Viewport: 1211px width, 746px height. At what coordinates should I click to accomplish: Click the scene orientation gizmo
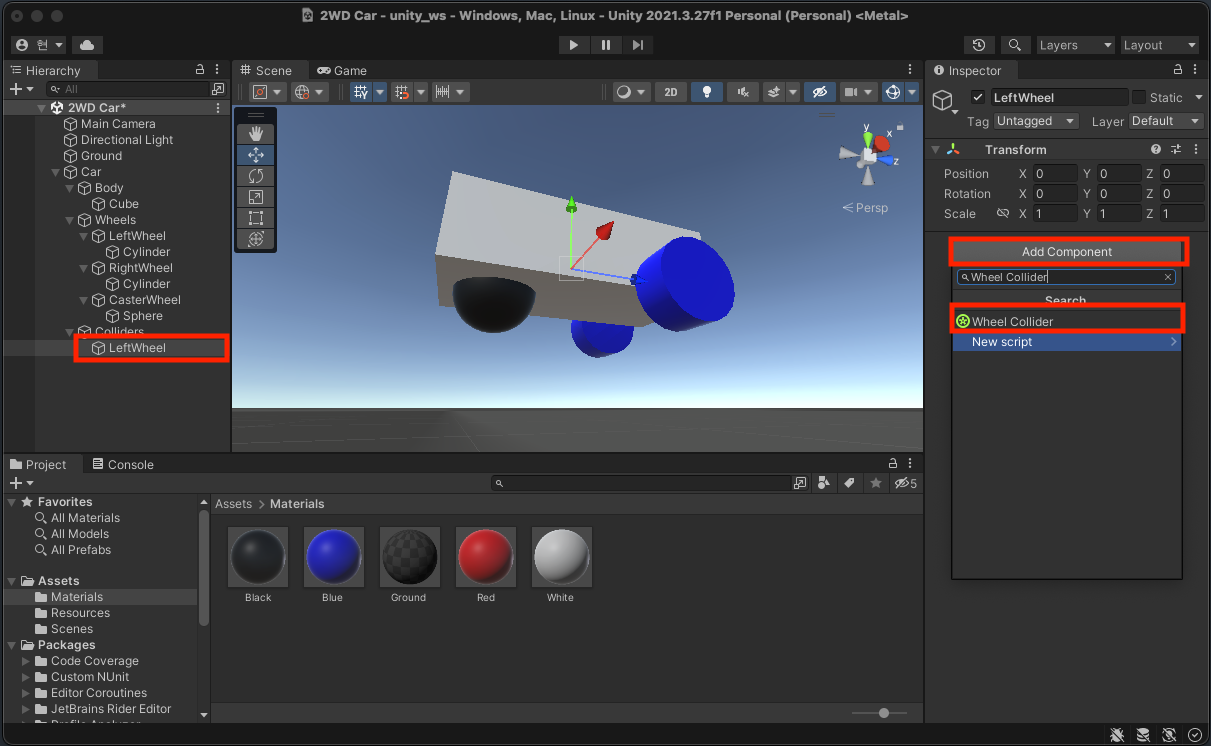coord(869,155)
